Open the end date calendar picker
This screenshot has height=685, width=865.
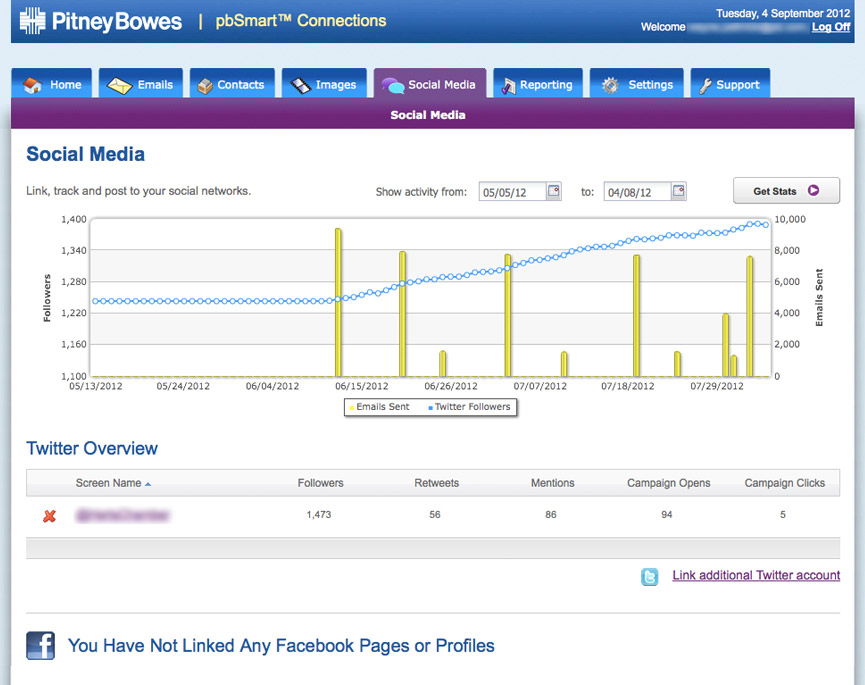[679, 191]
